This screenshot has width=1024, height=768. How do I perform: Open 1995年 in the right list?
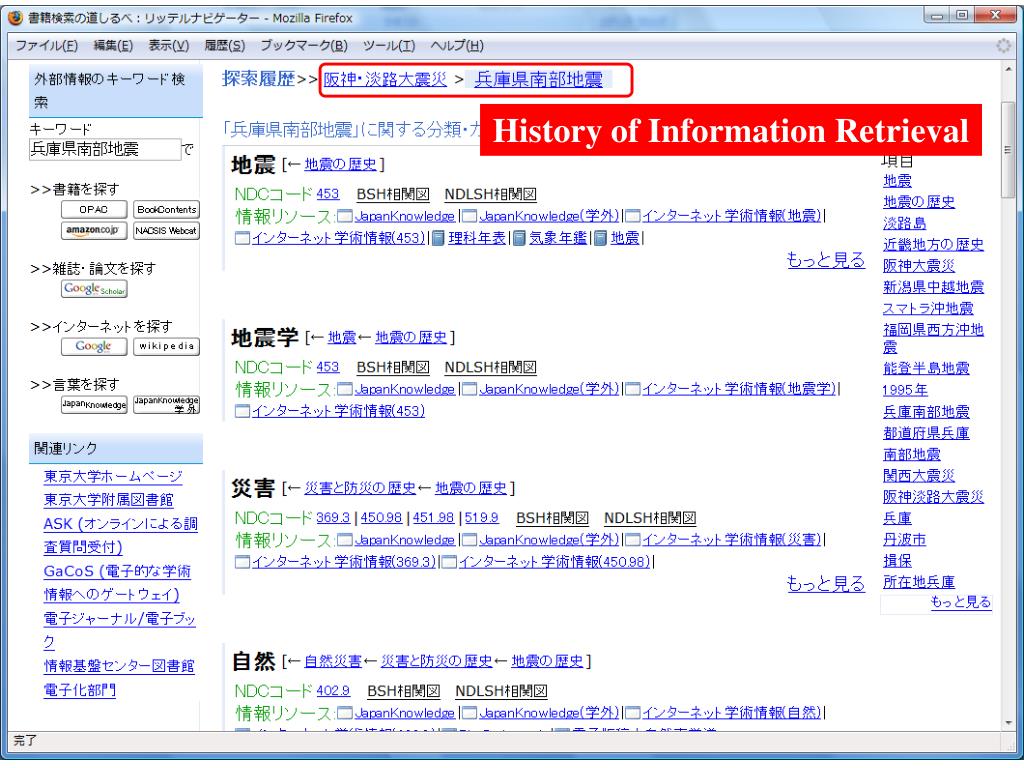pos(905,390)
